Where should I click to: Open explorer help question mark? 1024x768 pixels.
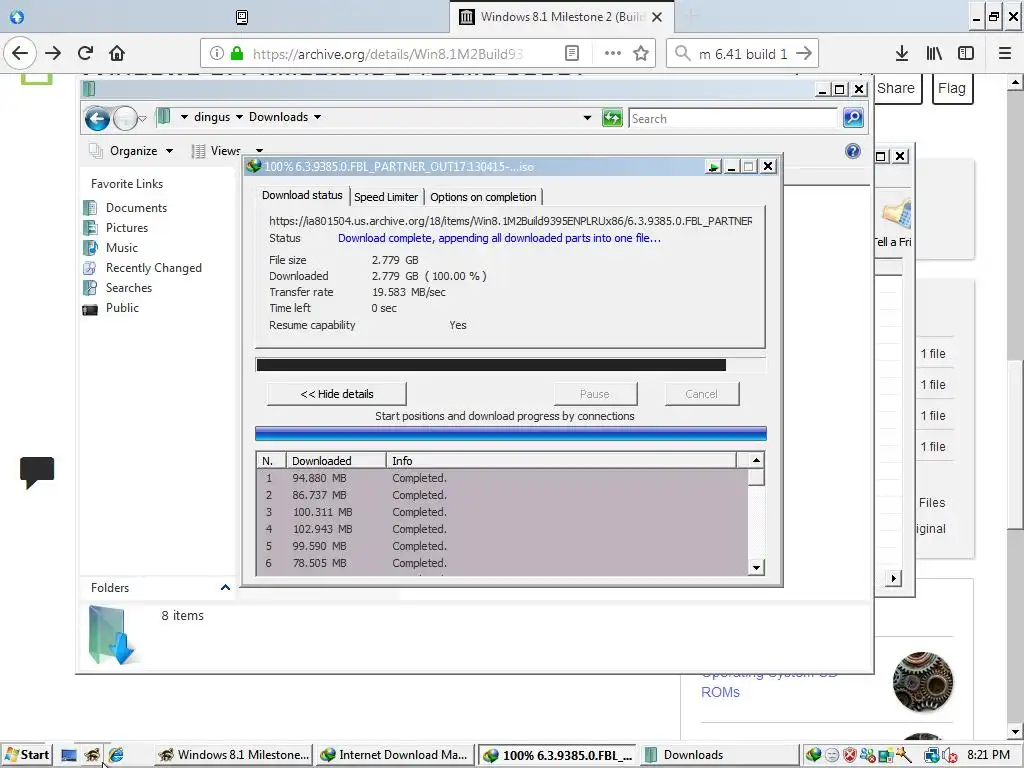[853, 152]
